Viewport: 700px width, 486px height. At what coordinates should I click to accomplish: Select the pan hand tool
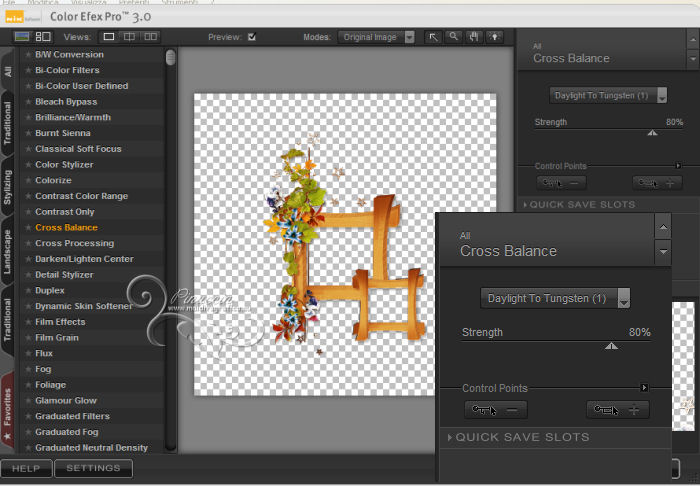473,37
